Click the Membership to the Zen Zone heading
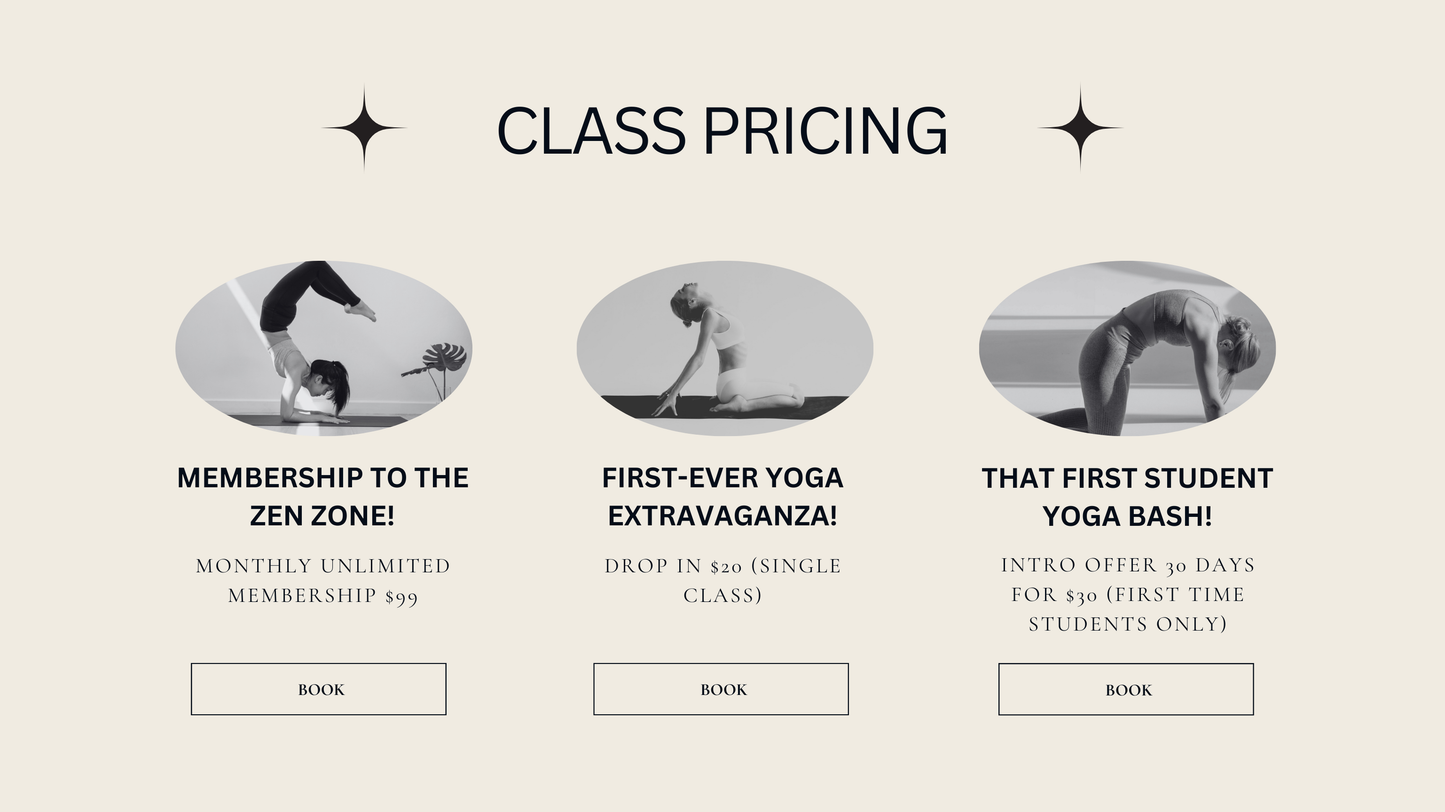Image resolution: width=1445 pixels, height=812 pixels. 323,496
